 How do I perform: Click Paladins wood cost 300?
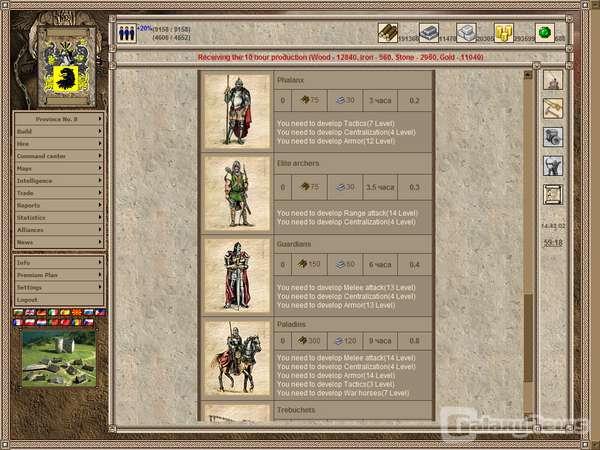point(309,340)
